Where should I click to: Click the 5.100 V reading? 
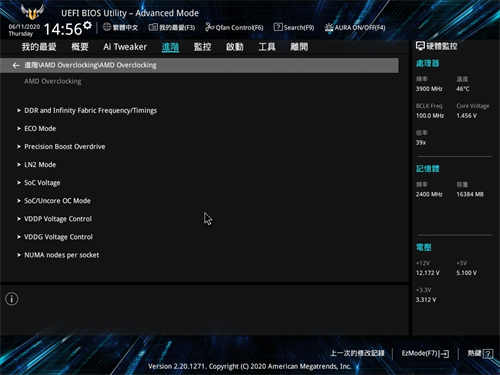coord(467,273)
